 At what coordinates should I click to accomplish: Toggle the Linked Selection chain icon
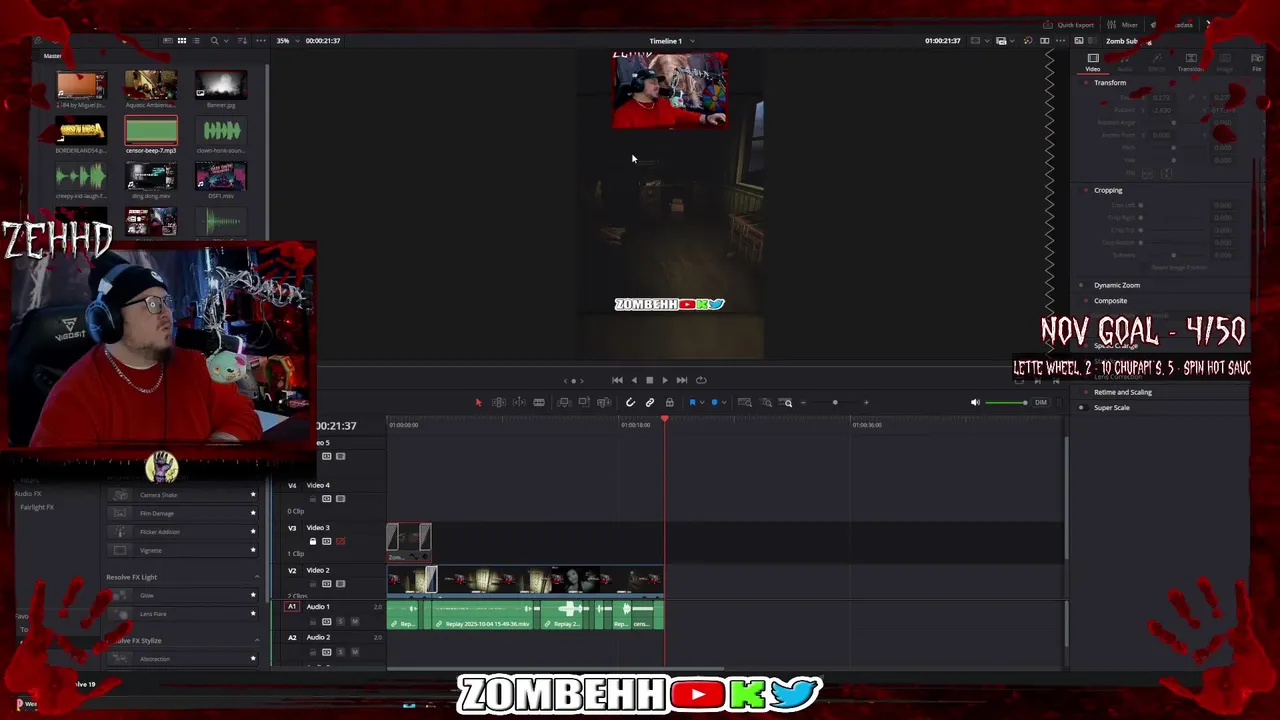[650, 402]
